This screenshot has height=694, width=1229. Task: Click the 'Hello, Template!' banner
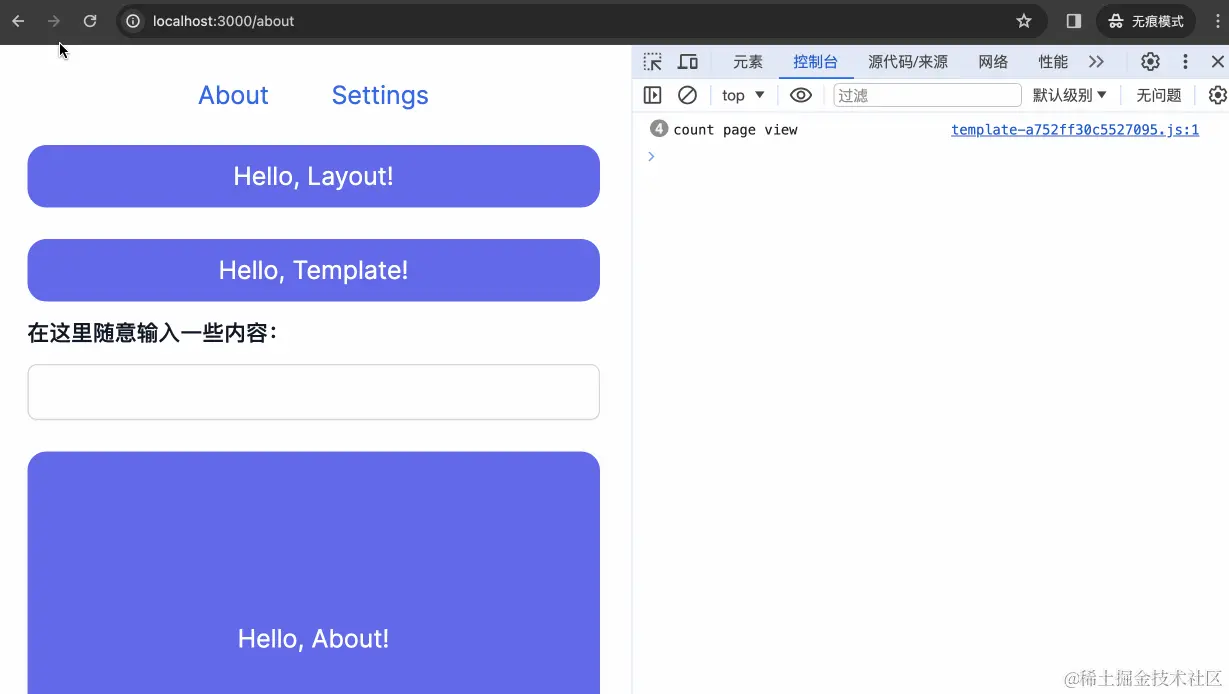coord(313,270)
